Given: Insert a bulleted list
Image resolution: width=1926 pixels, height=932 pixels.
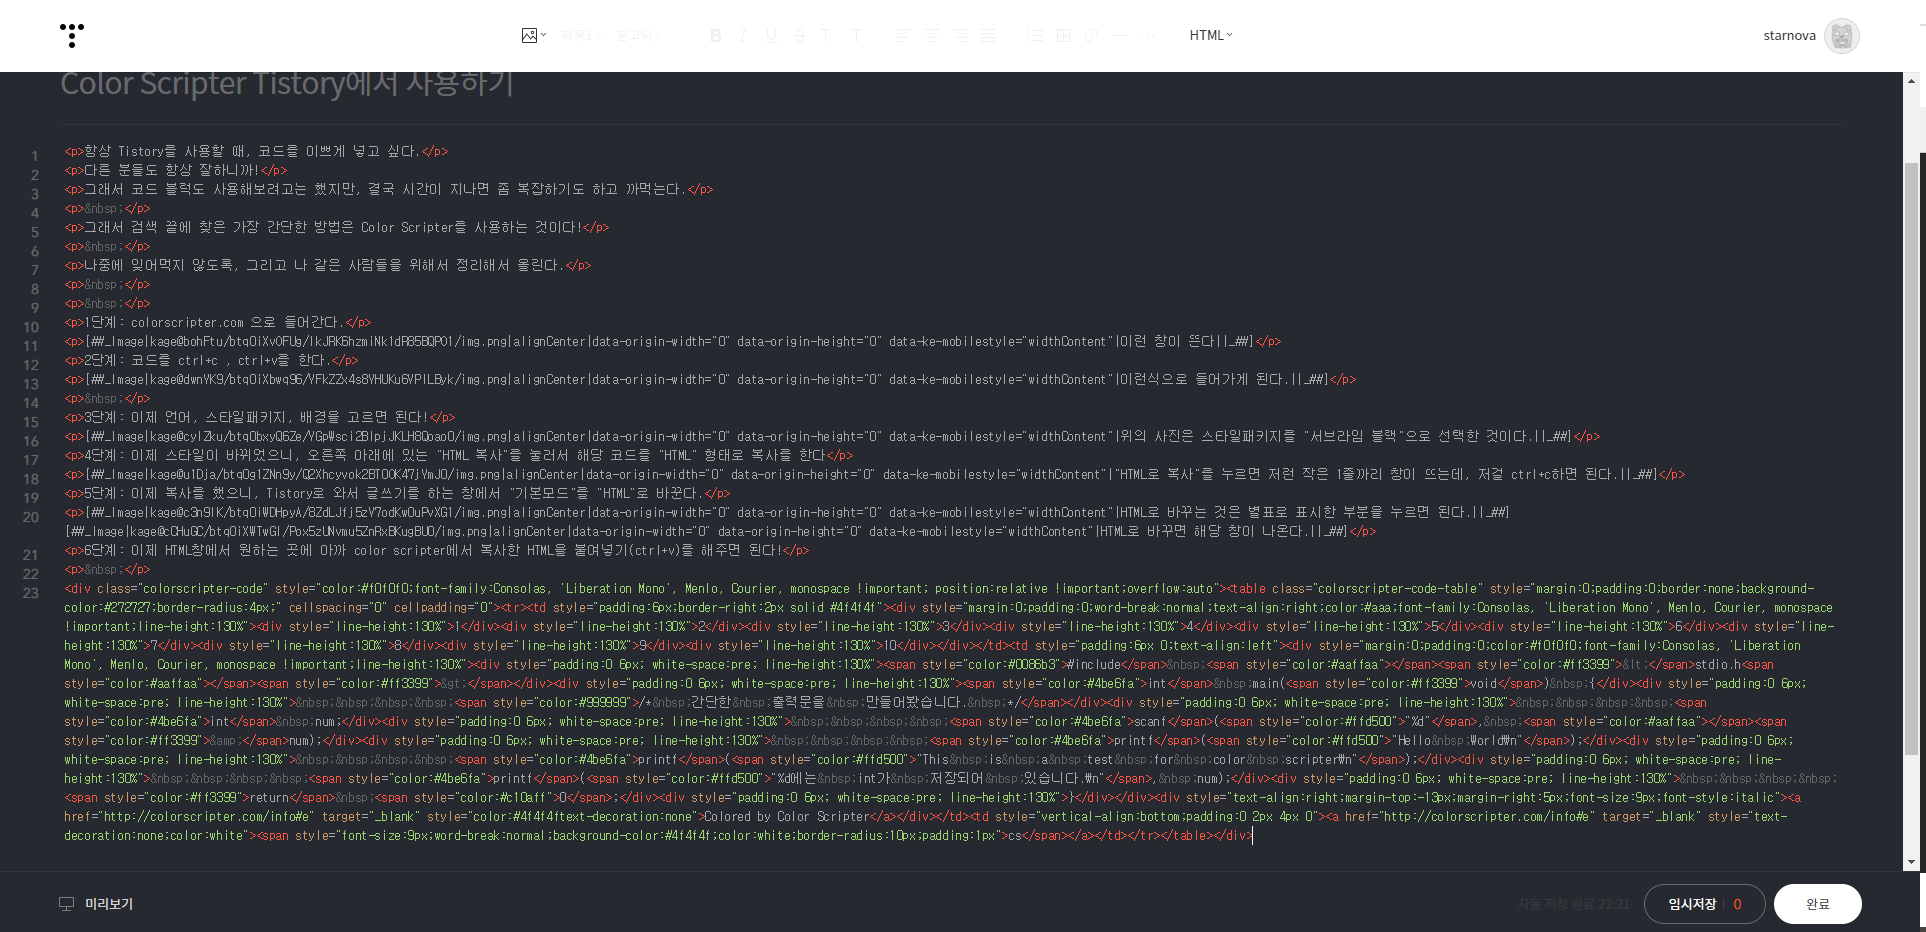Looking at the screenshot, I should [1035, 35].
